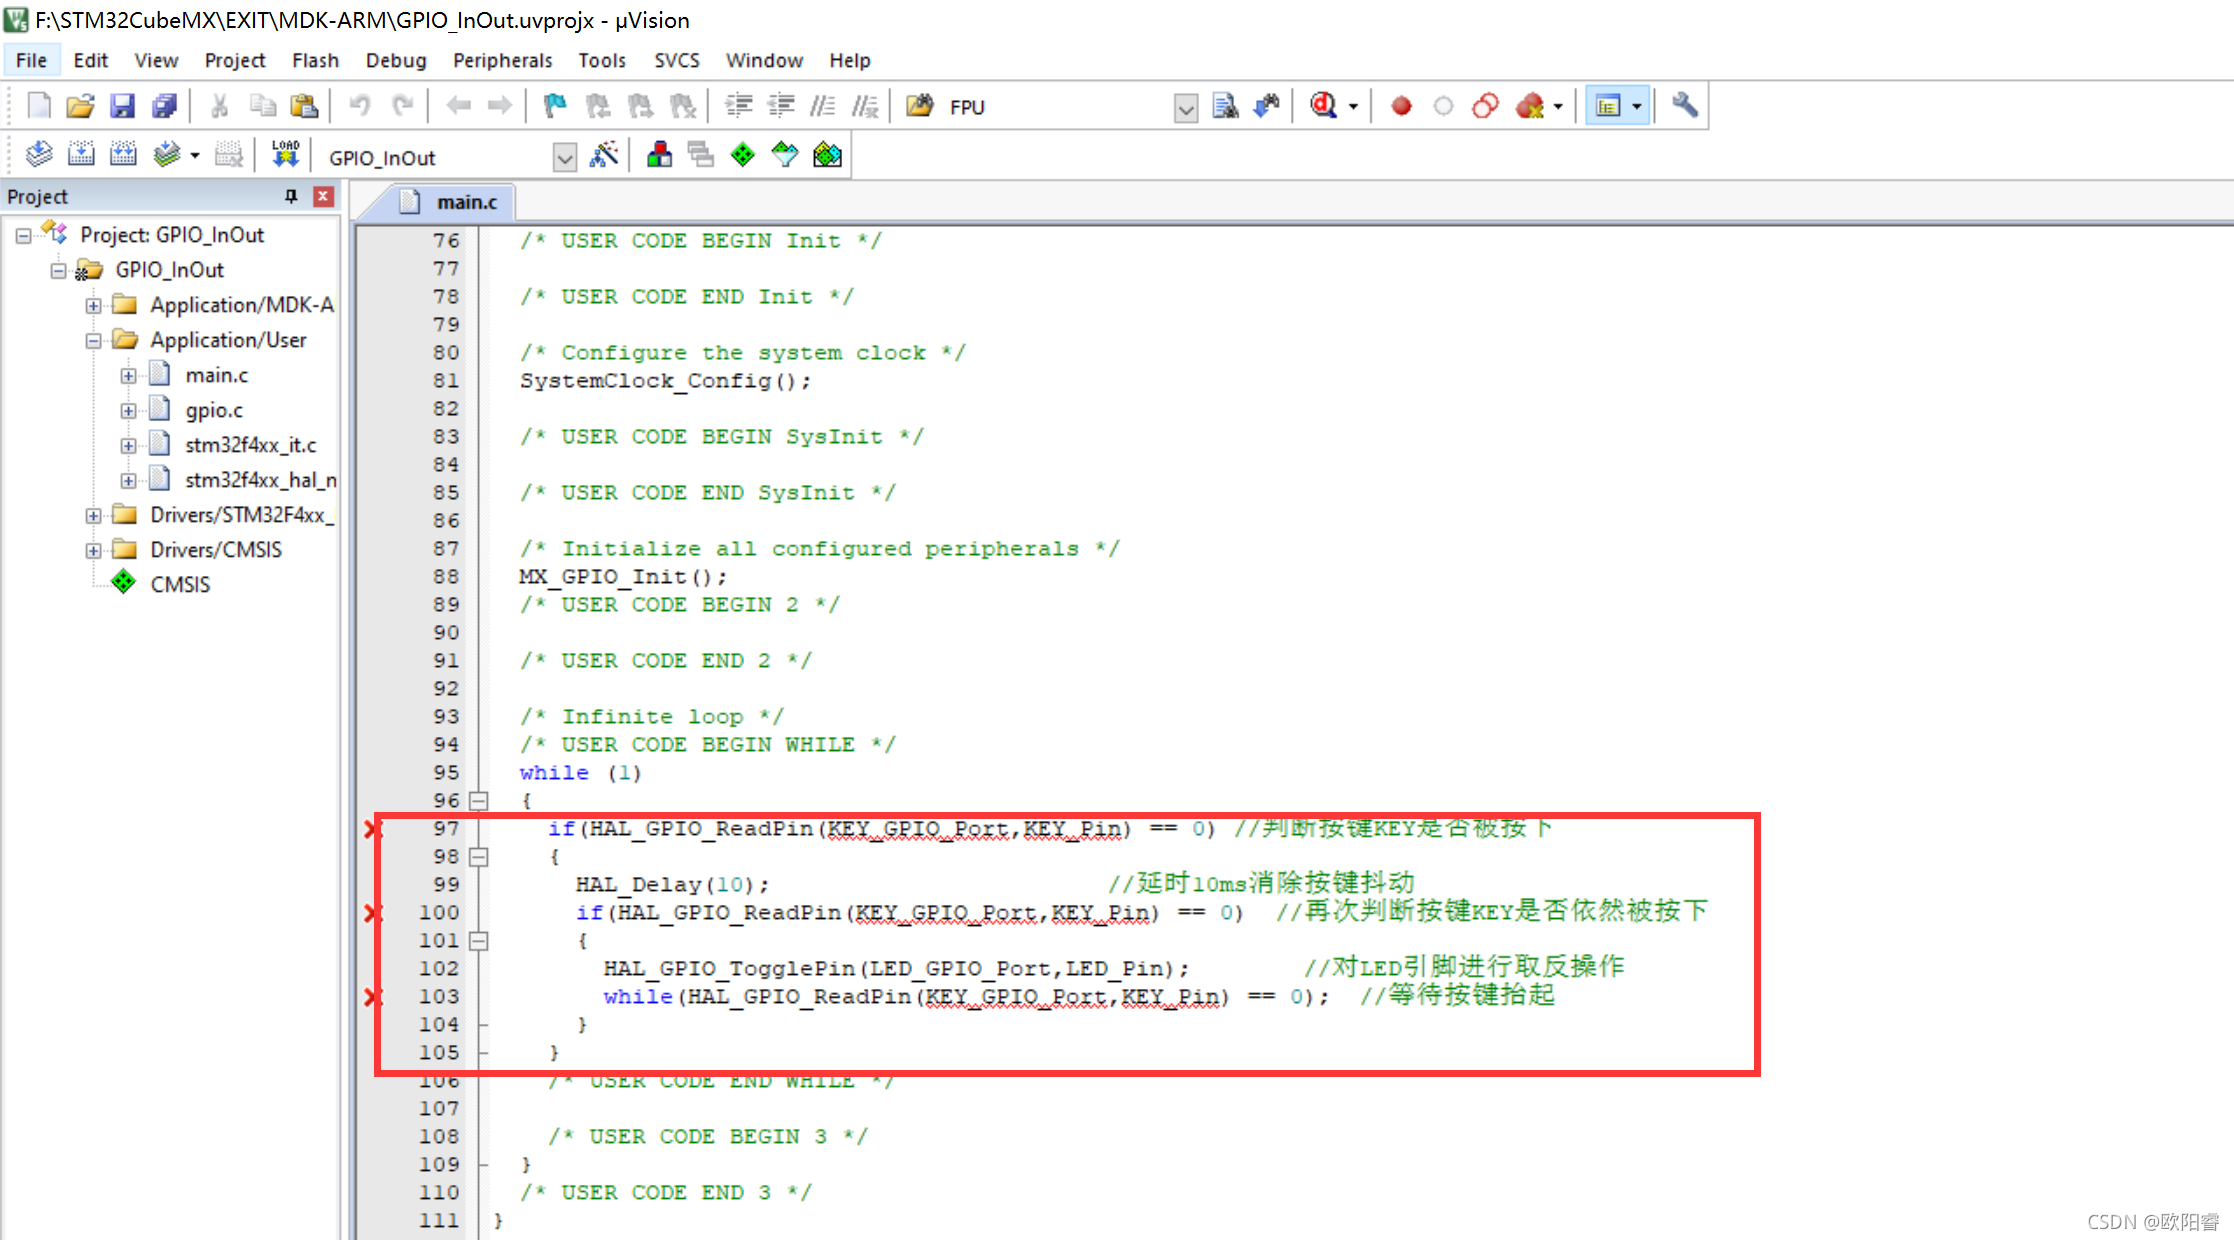Open Configuration with the wrench icon

click(x=1685, y=105)
